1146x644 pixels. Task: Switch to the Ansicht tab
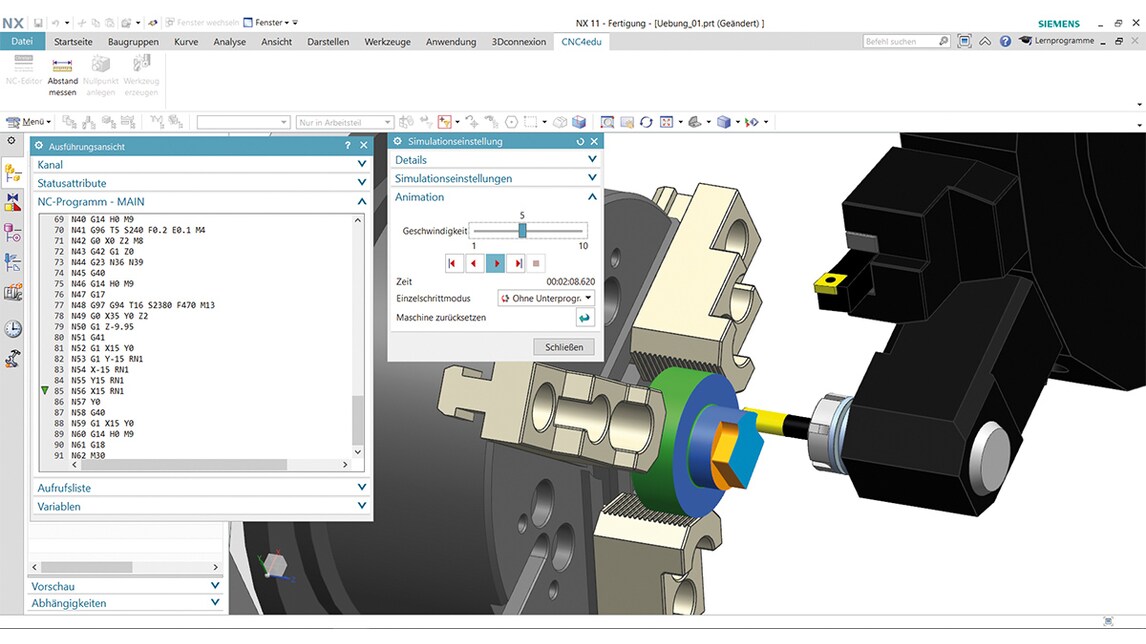276,42
